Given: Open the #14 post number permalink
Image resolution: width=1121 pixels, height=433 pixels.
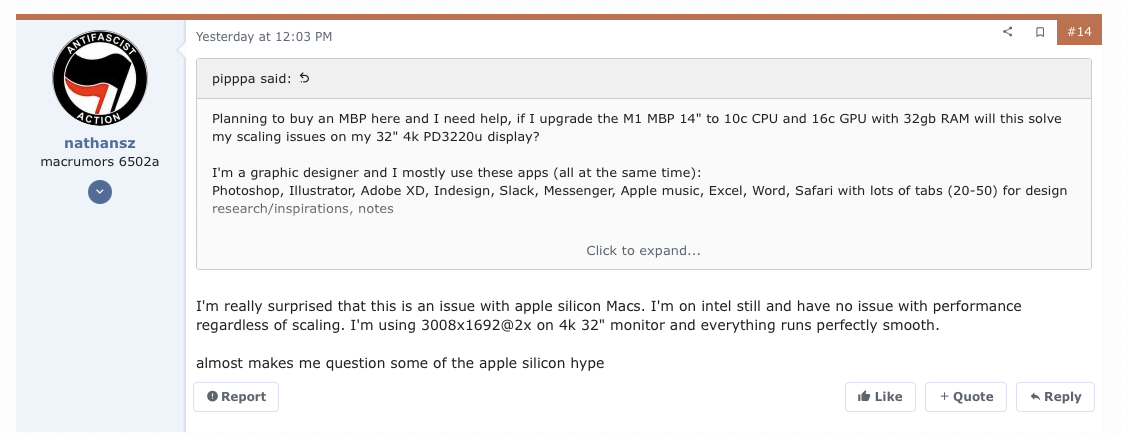Looking at the screenshot, I should (1079, 32).
